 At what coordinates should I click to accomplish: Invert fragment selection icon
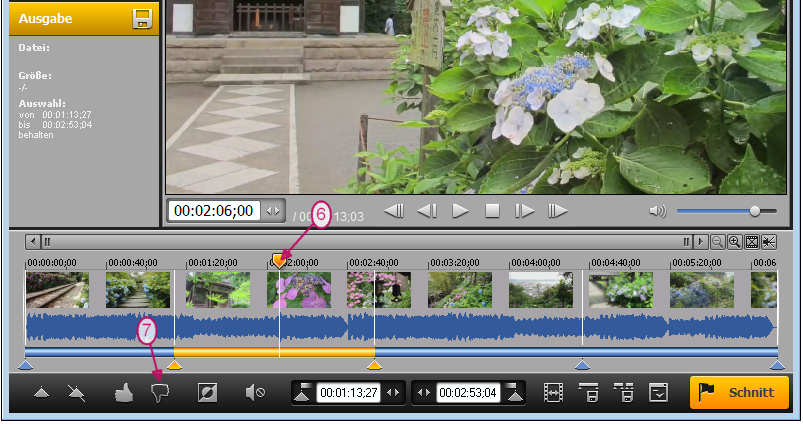[x=207, y=393]
